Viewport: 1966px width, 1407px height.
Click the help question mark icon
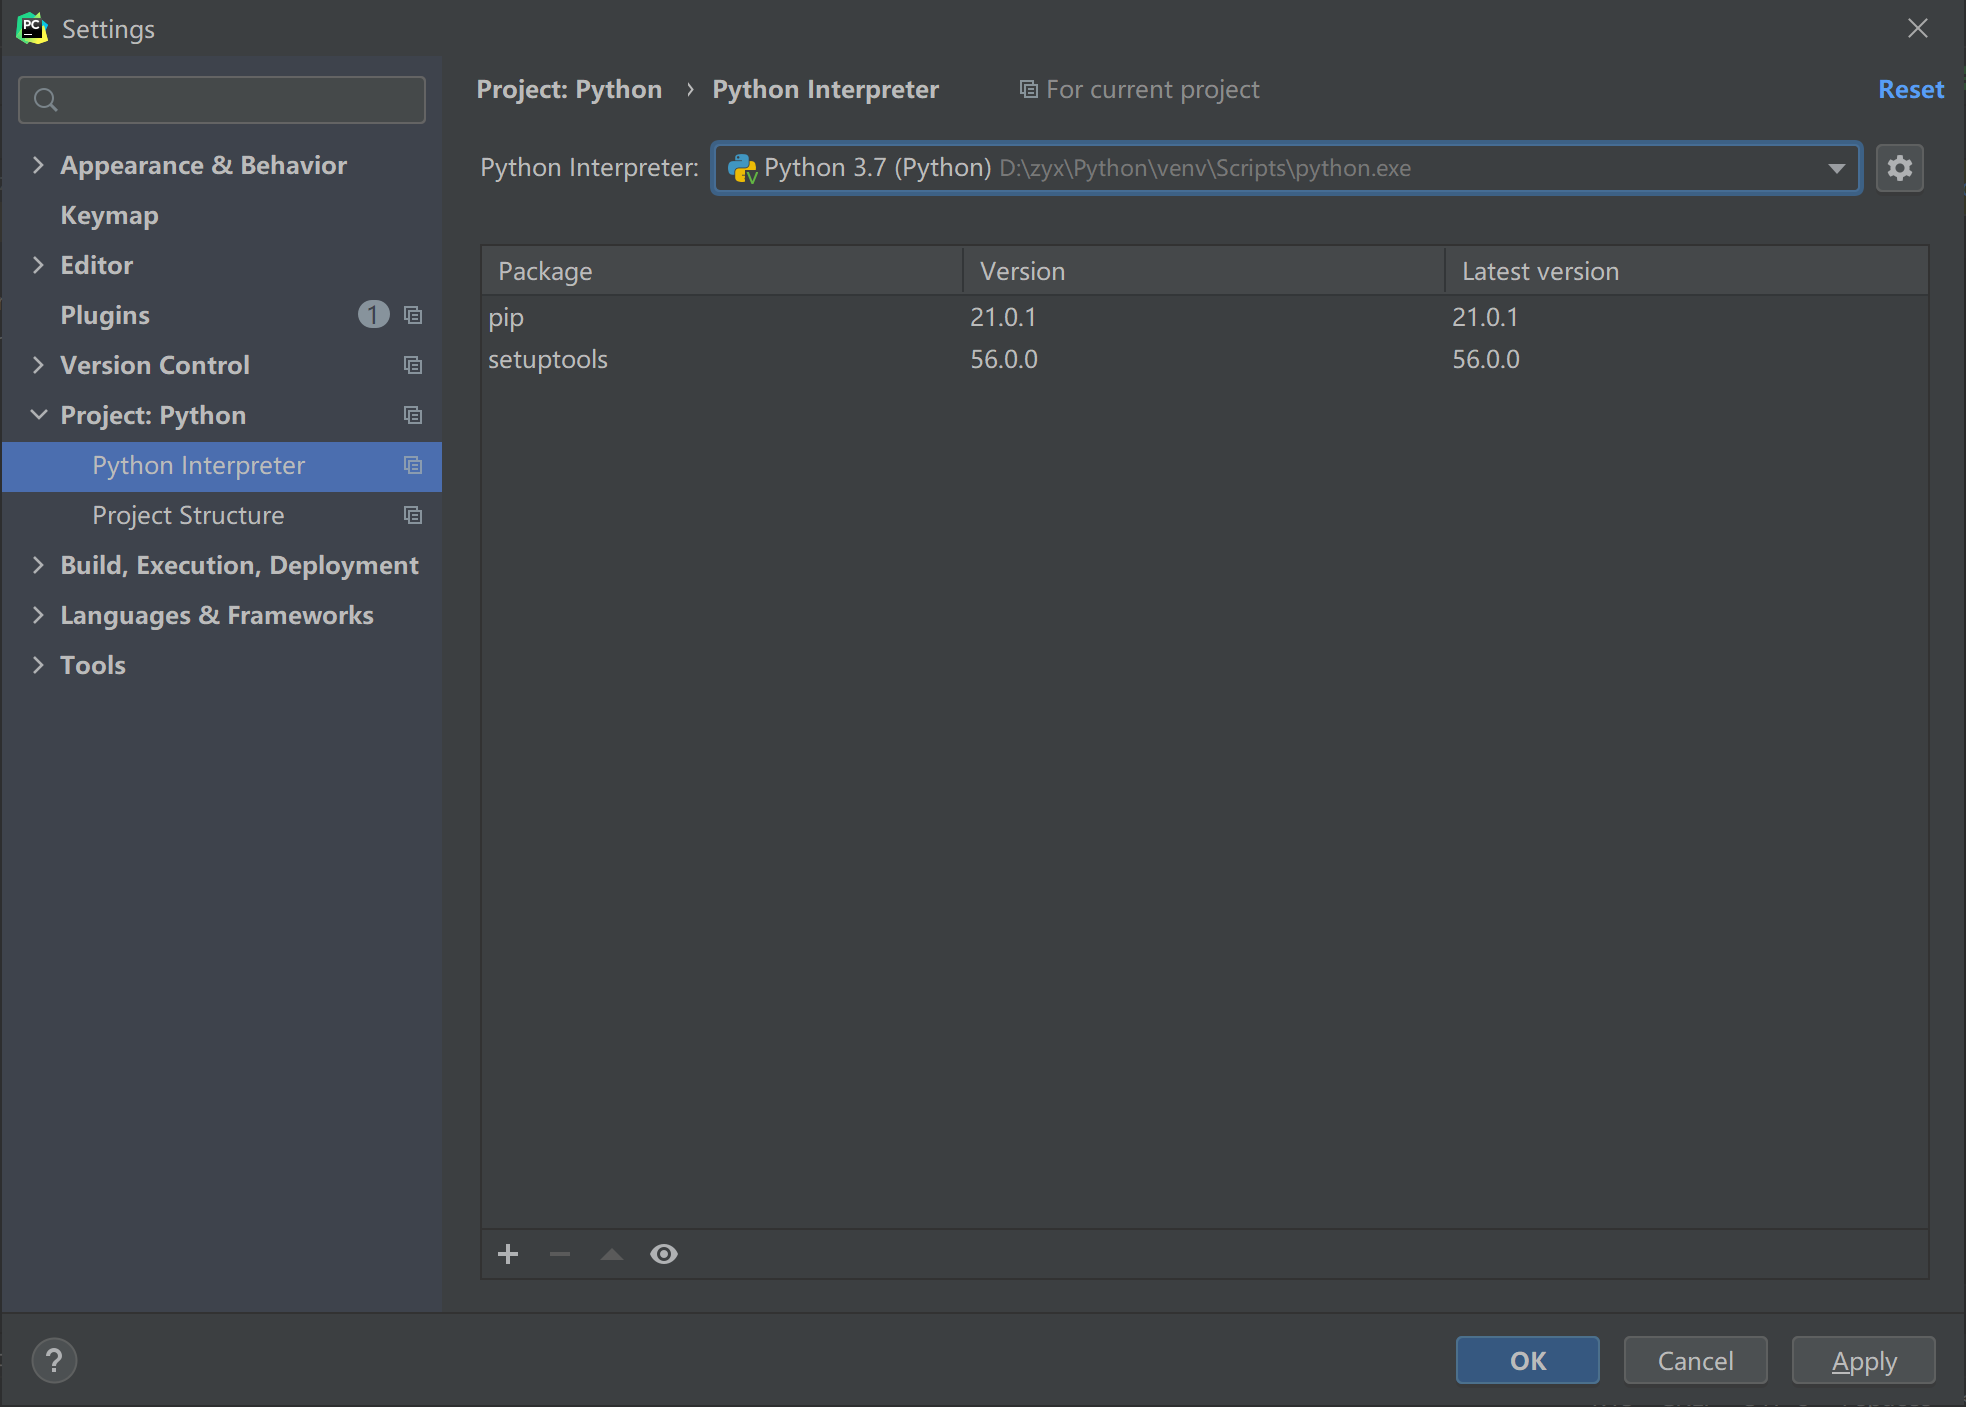coord(54,1360)
